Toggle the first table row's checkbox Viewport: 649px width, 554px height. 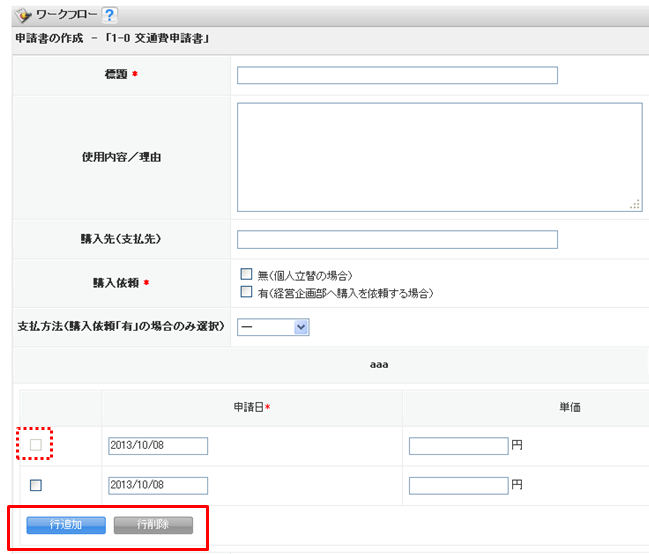coord(35,445)
